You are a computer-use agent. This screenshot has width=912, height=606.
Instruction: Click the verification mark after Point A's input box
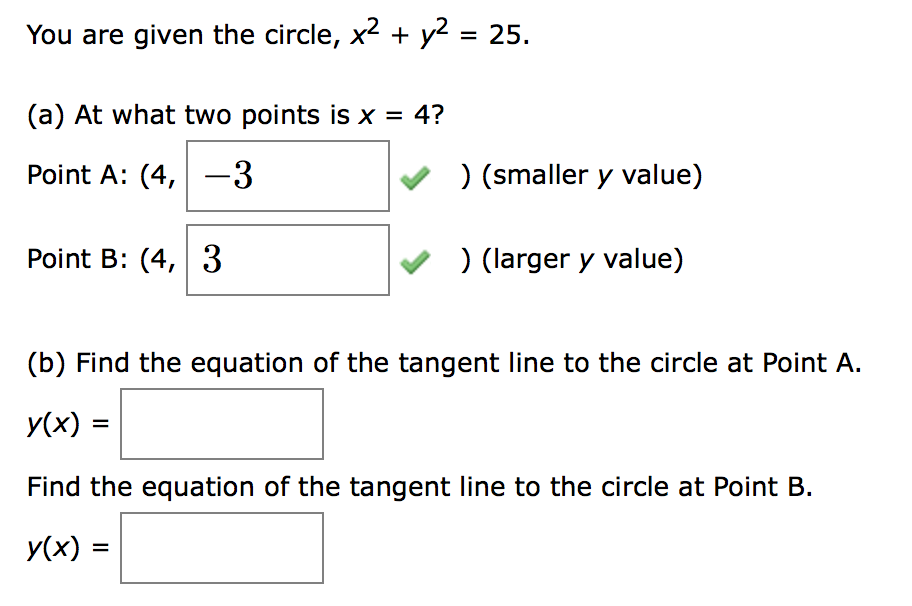pos(416,176)
